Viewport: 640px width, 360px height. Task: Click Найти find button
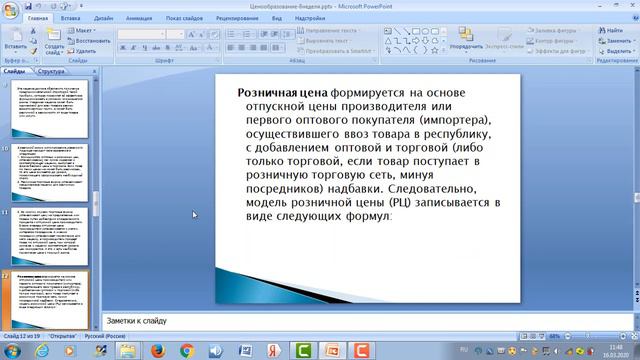point(610,31)
